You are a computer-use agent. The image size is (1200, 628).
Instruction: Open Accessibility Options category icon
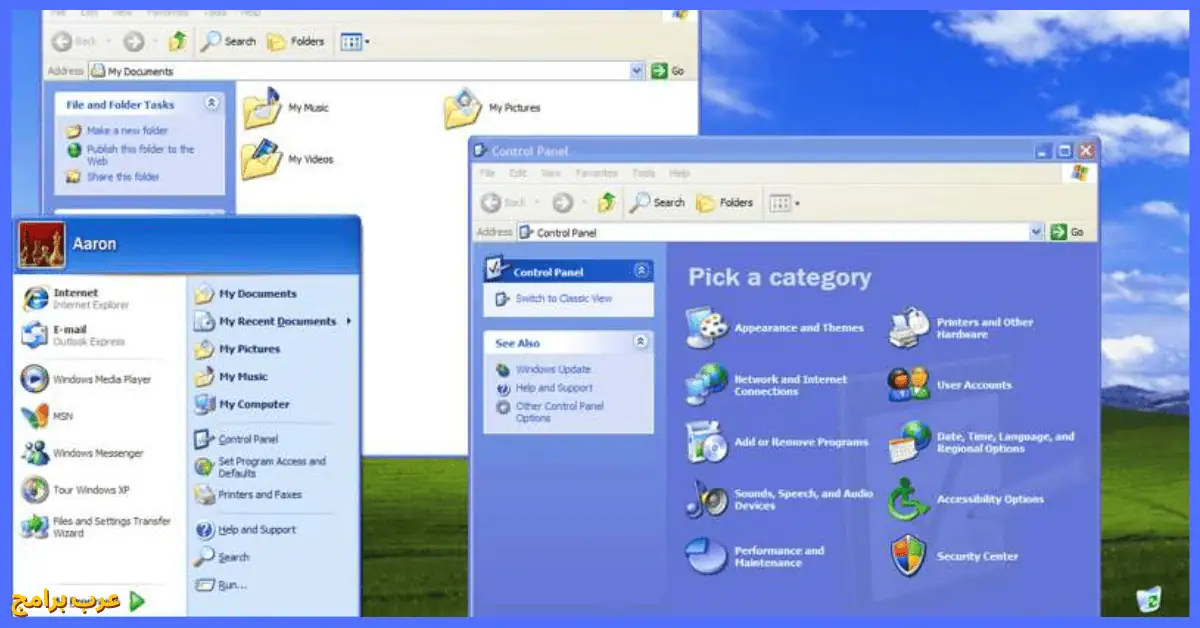(909, 499)
